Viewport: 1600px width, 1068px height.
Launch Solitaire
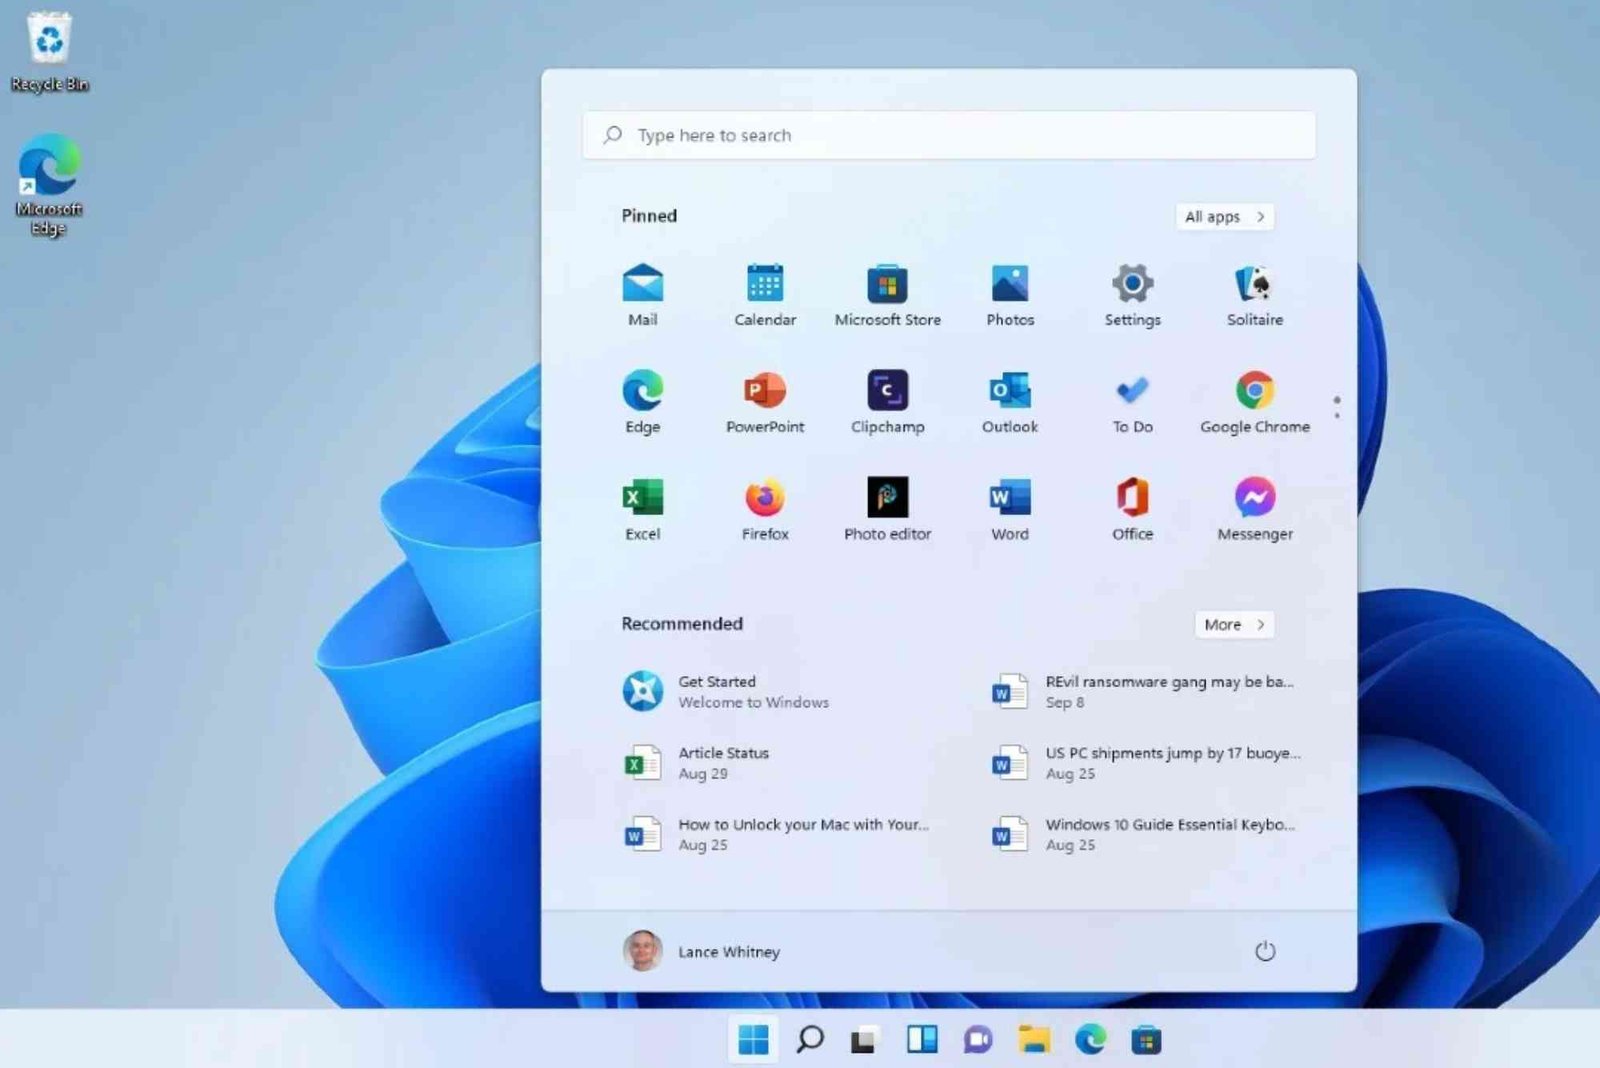pyautogui.click(x=1254, y=295)
